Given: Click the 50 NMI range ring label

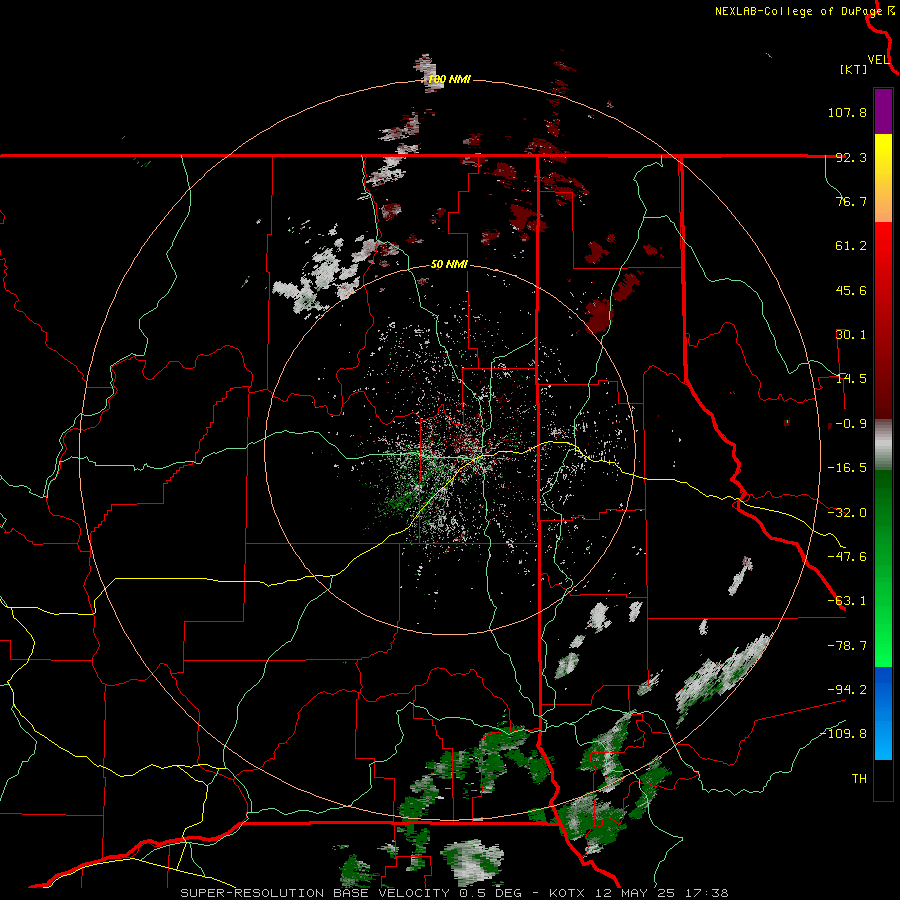Looking at the screenshot, I should click(x=449, y=265).
